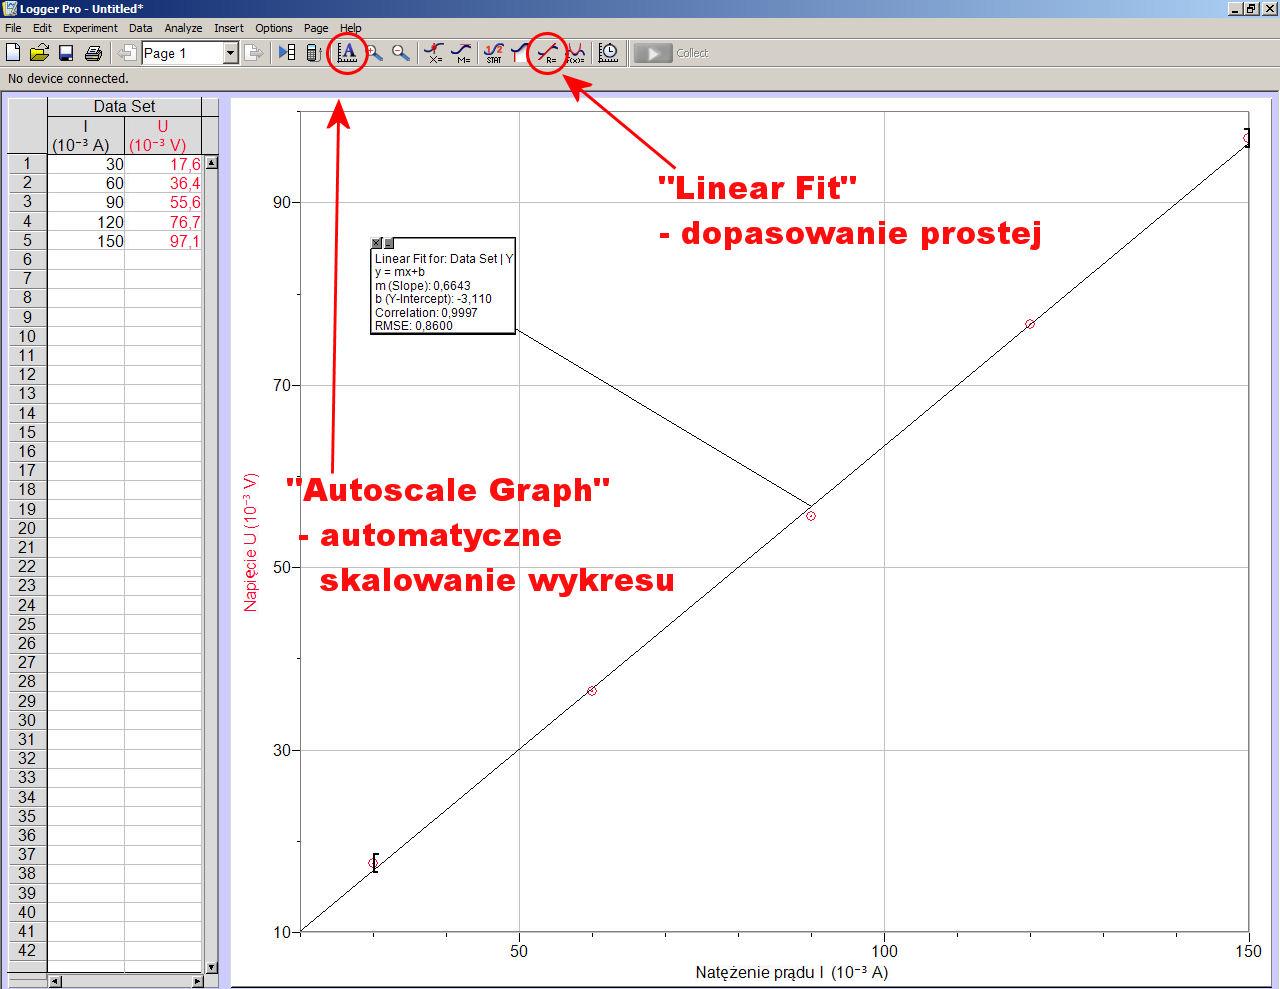Open an existing file via folder icon
This screenshot has height=989, width=1280.
39,53
